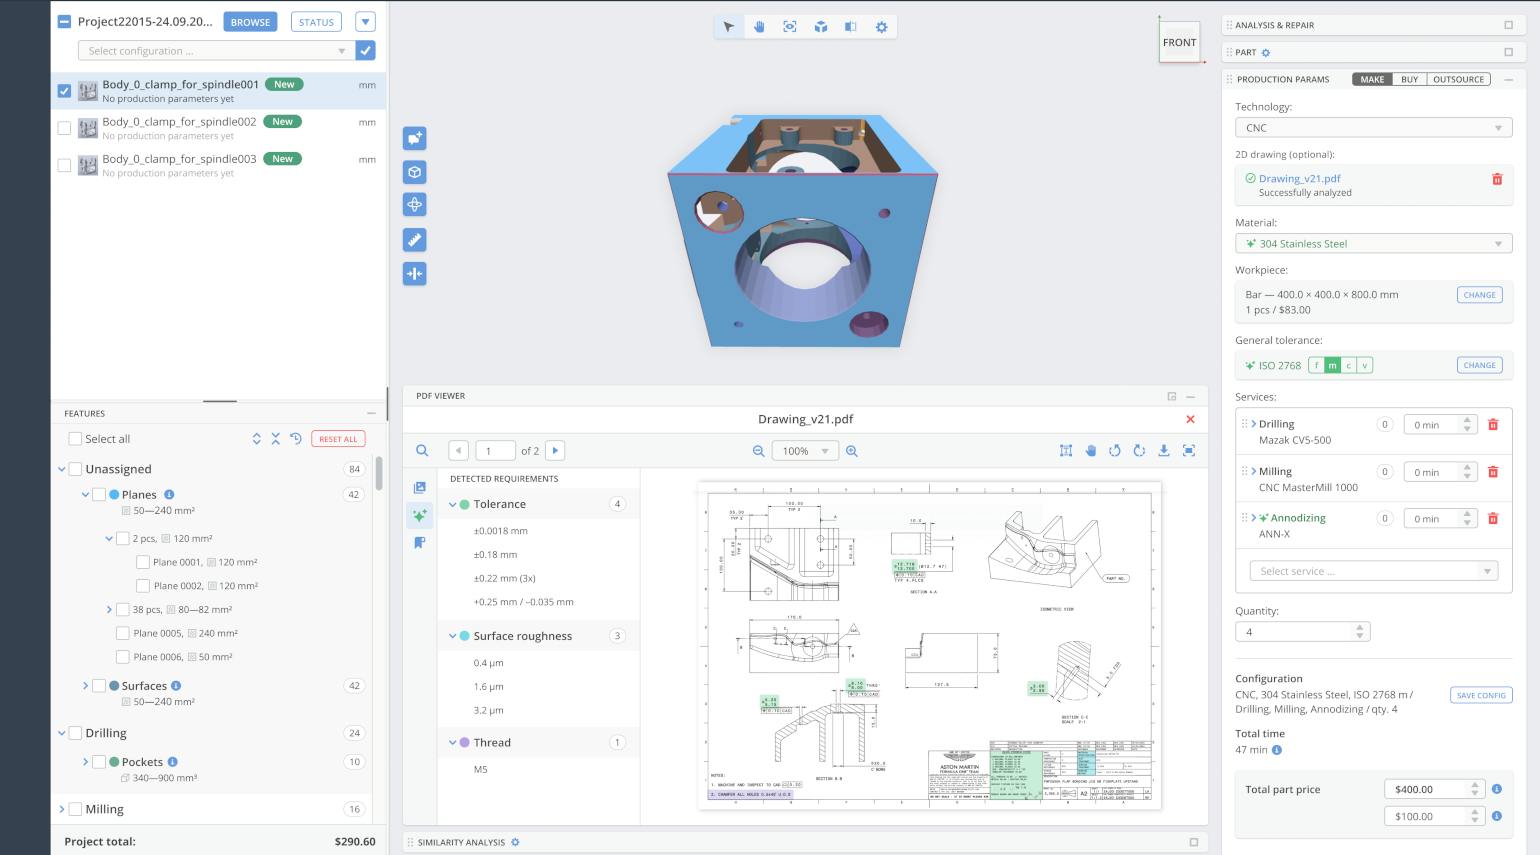1540x855 pixels.
Task: Open the Select configuration dropdown
Action: [x=215, y=51]
